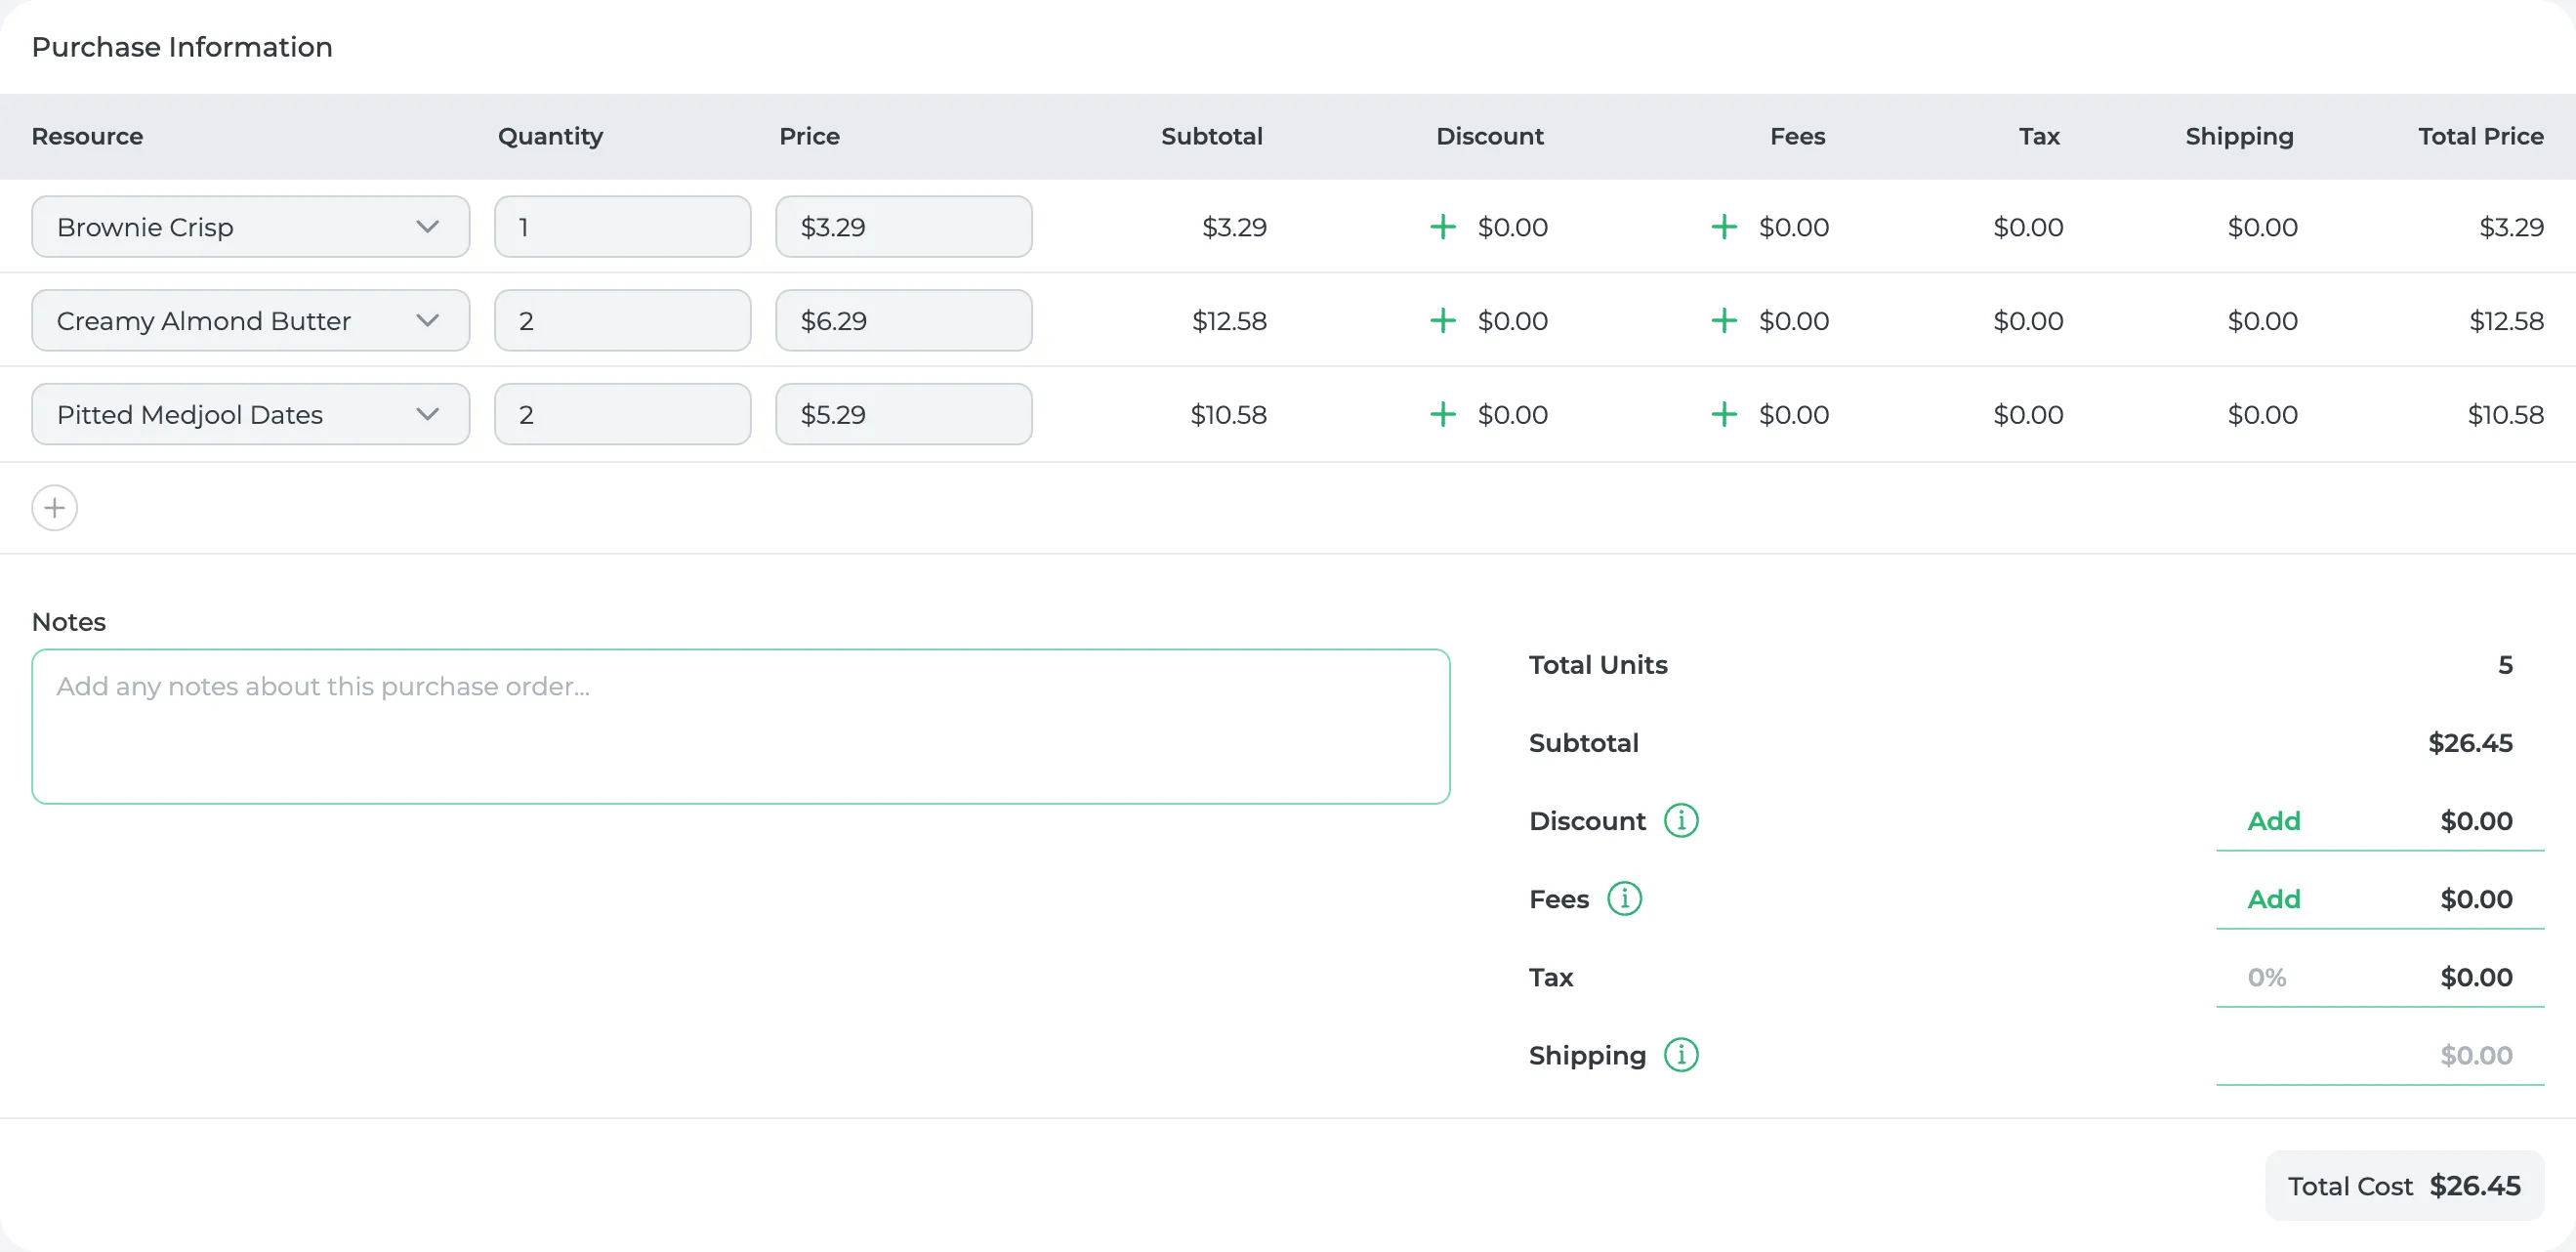
Task: Add a new resource line item
Action: click(x=54, y=508)
